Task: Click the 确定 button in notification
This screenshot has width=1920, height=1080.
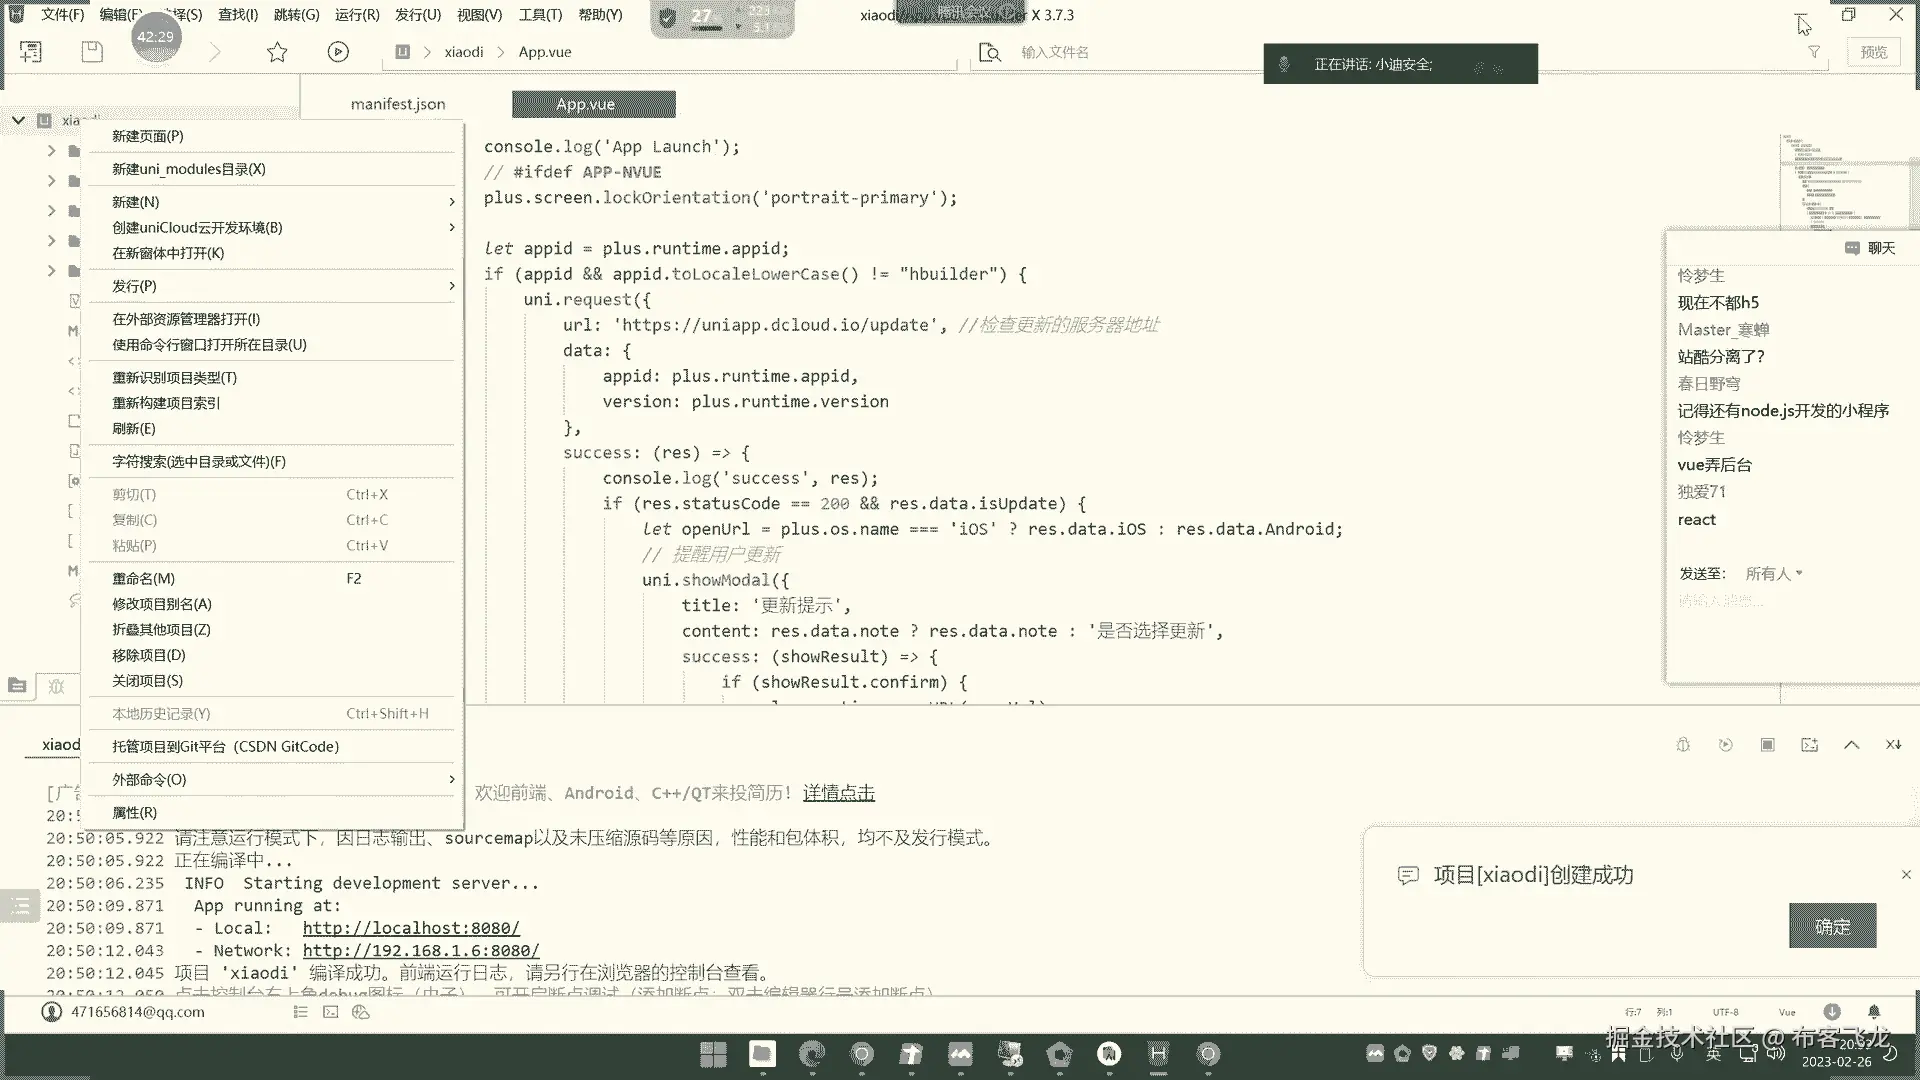Action: pyautogui.click(x=1832, y=927)
